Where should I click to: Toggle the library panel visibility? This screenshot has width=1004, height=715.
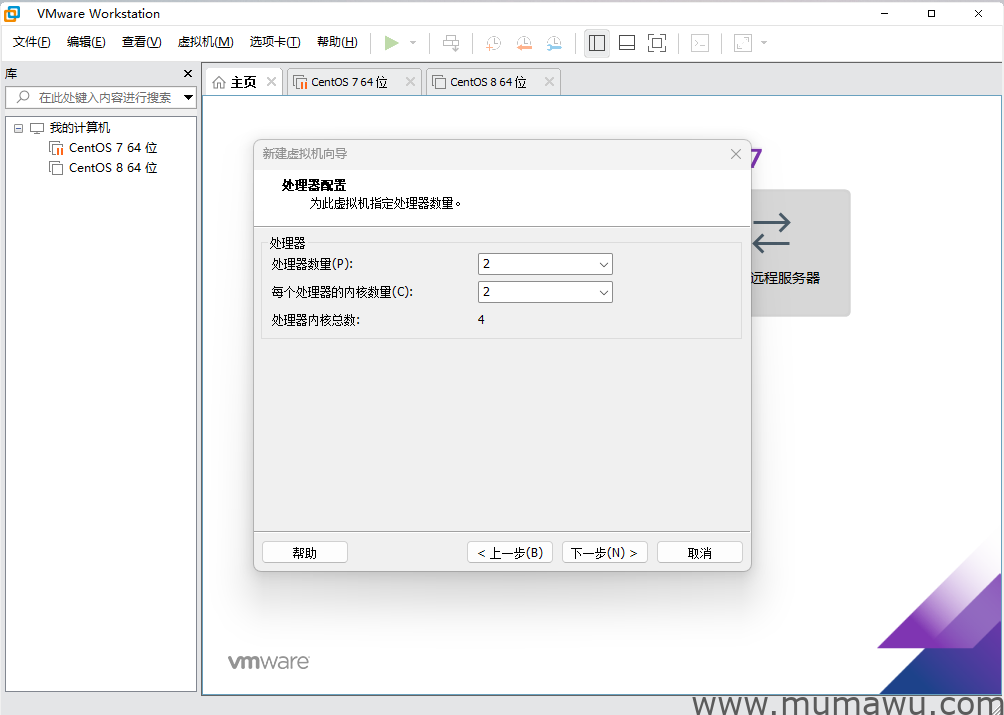[597, 42]
